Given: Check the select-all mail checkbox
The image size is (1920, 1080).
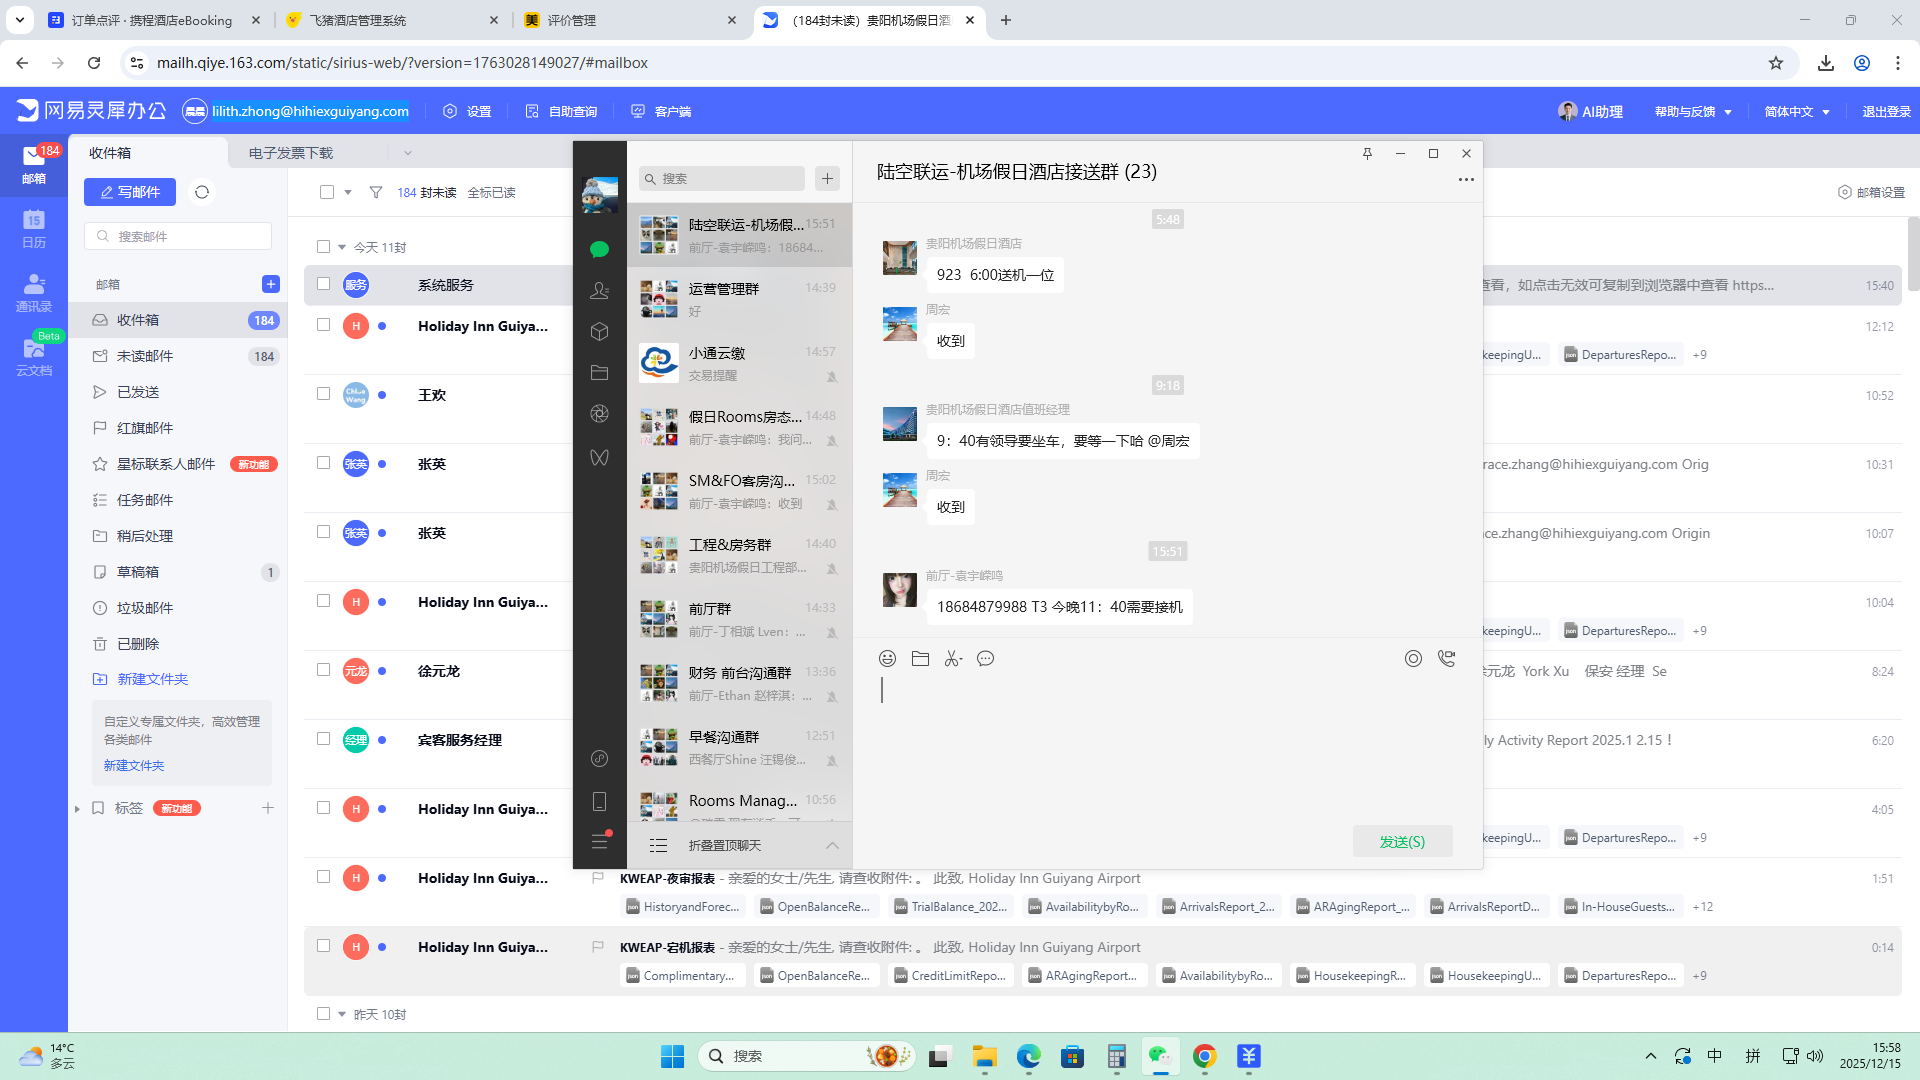Looking at the screenshot, I should (327, 192).
